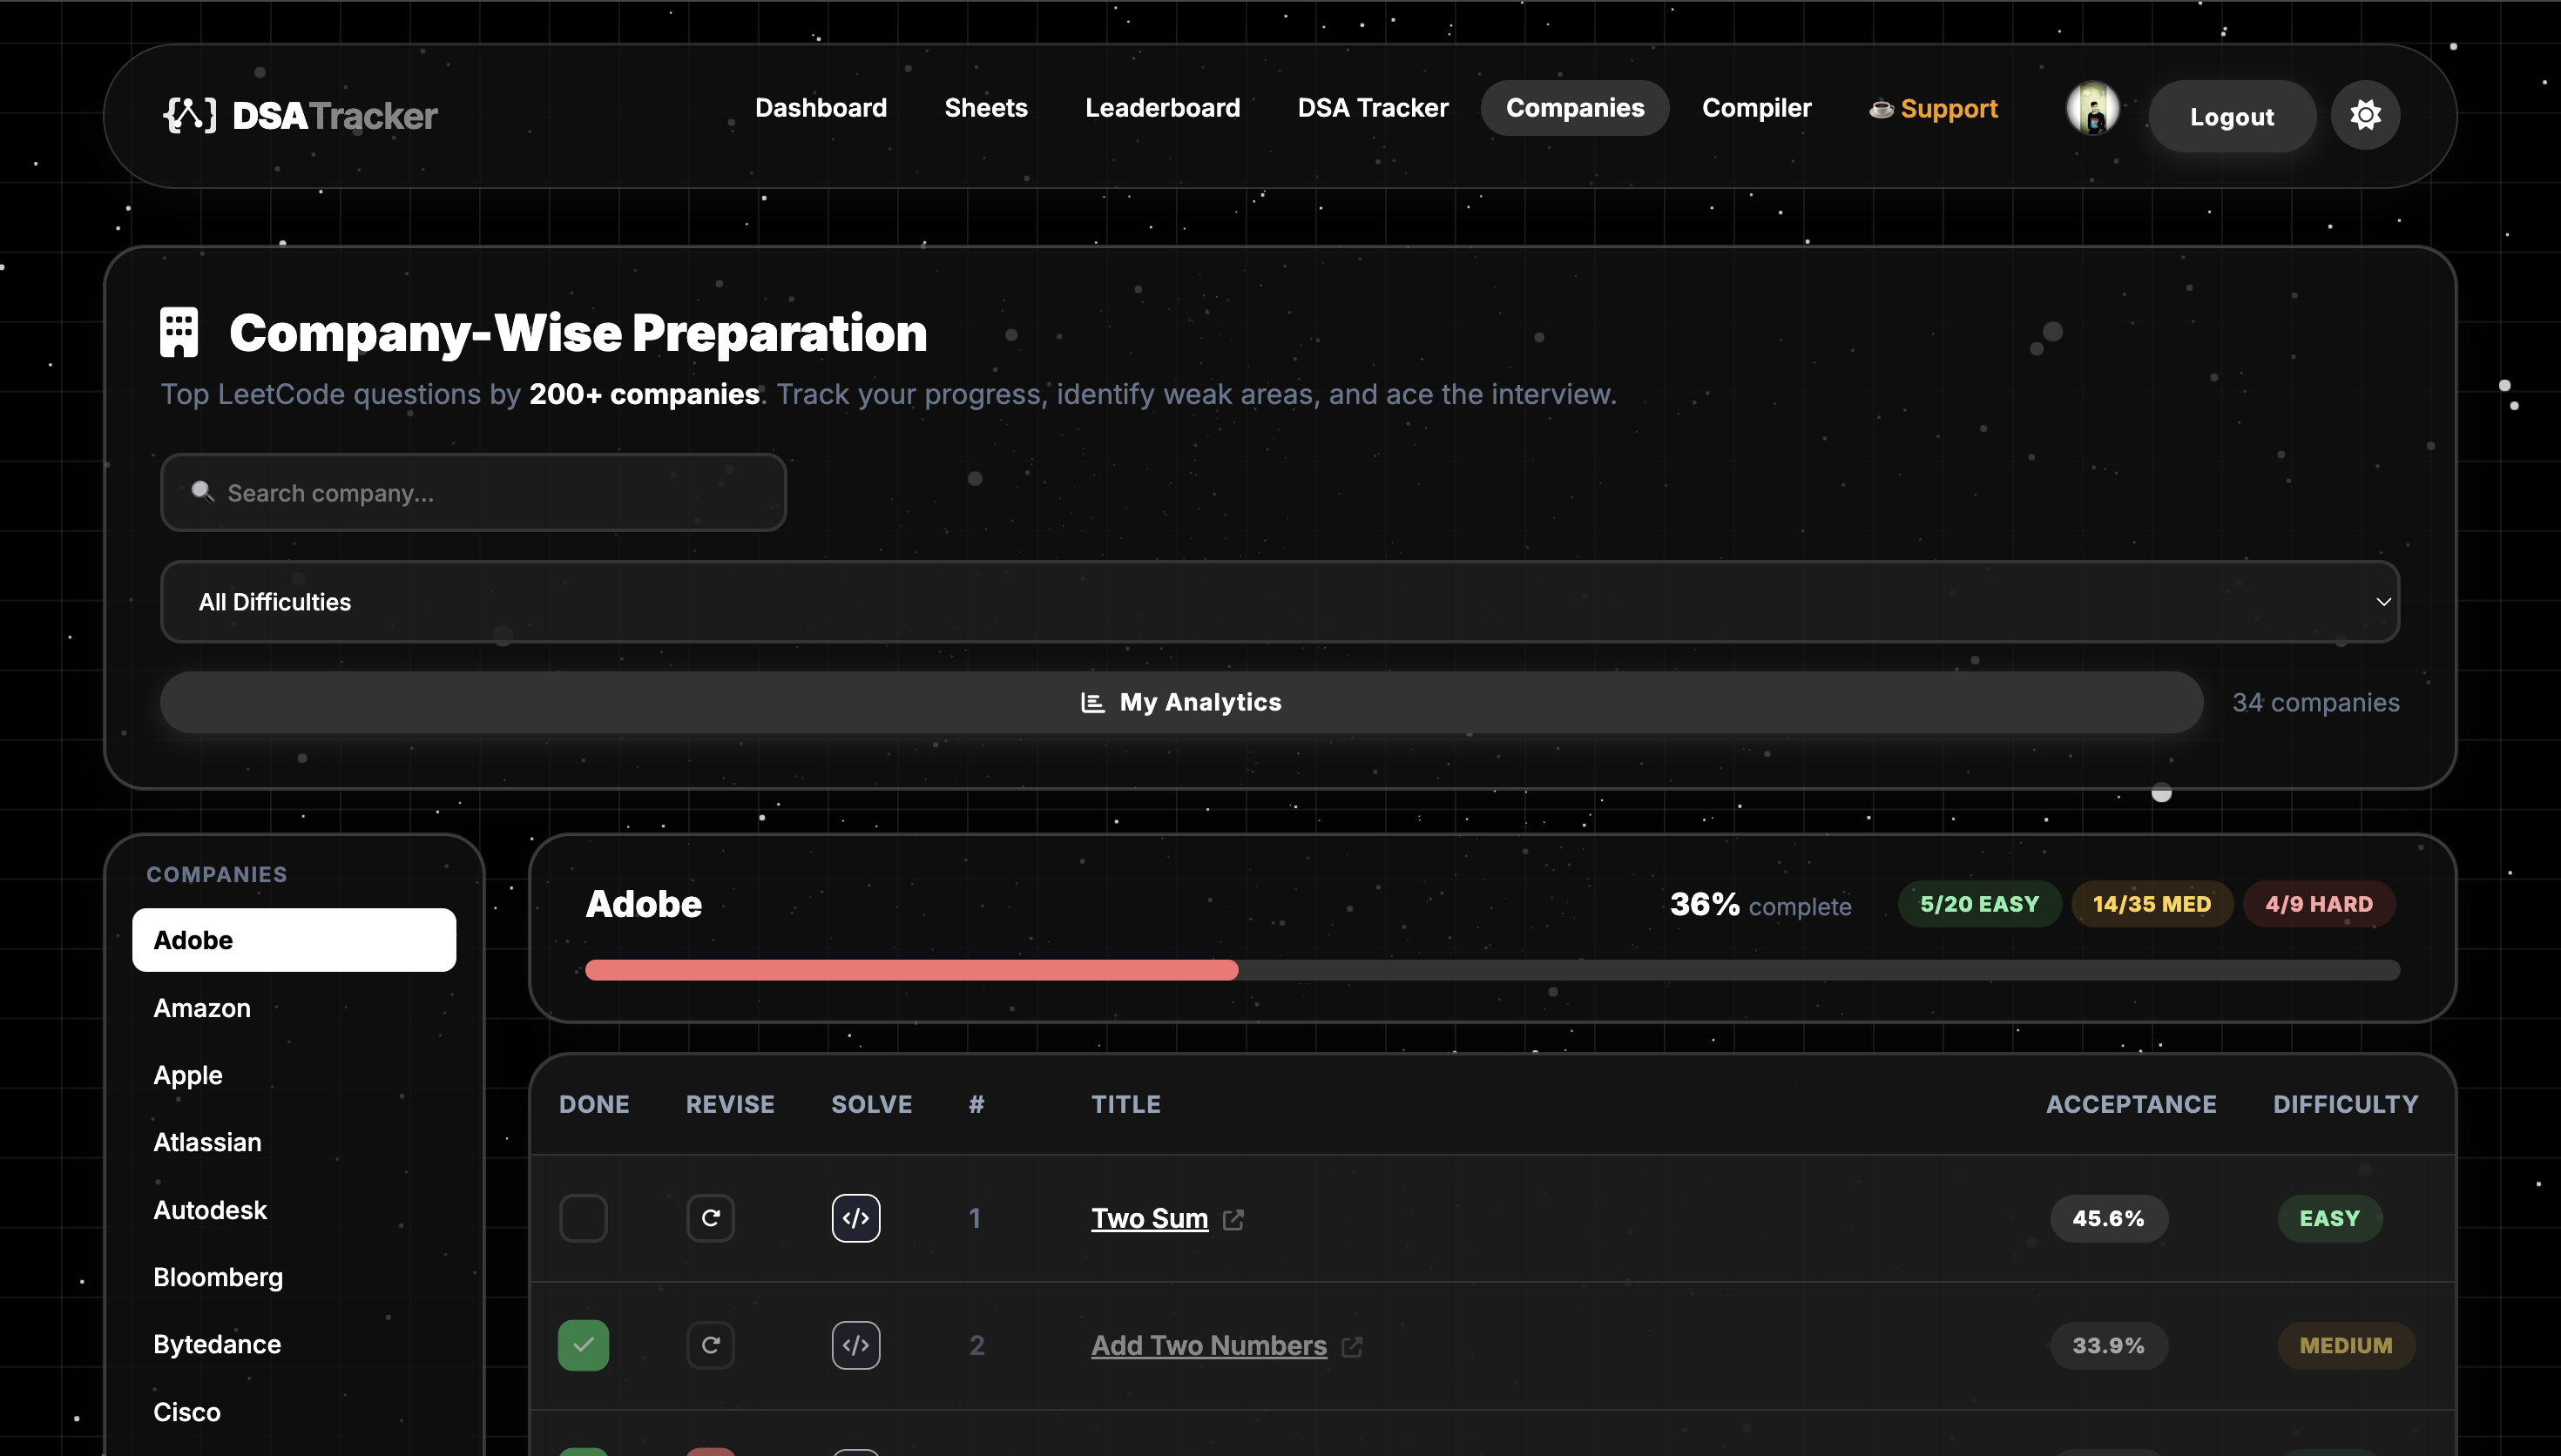
Task: Open code solver for Two Sum
Action: pyautogui.click(x=856, y=1218)
